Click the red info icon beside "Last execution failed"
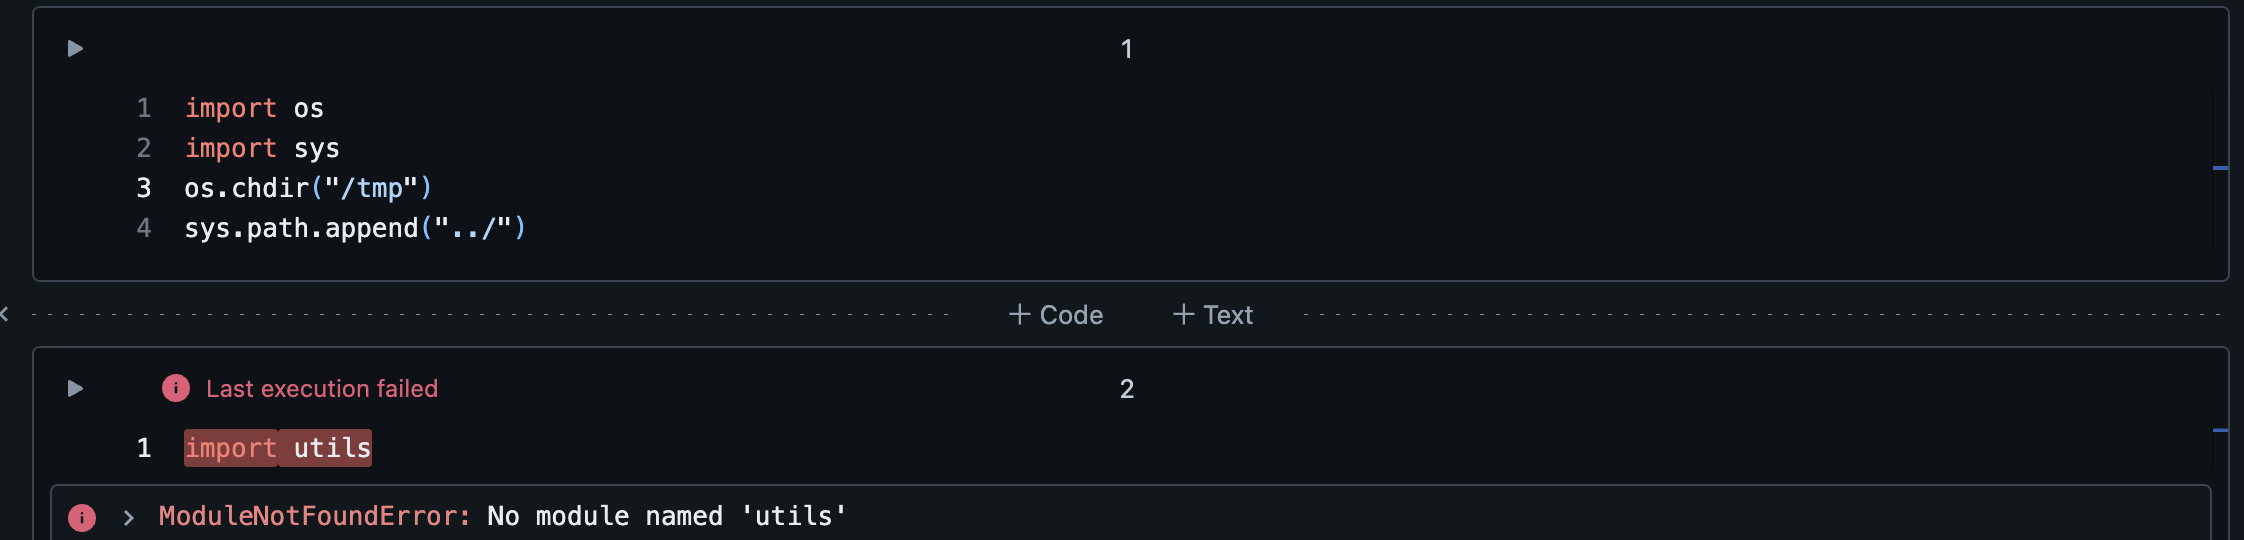 click(x=176, y=388)
